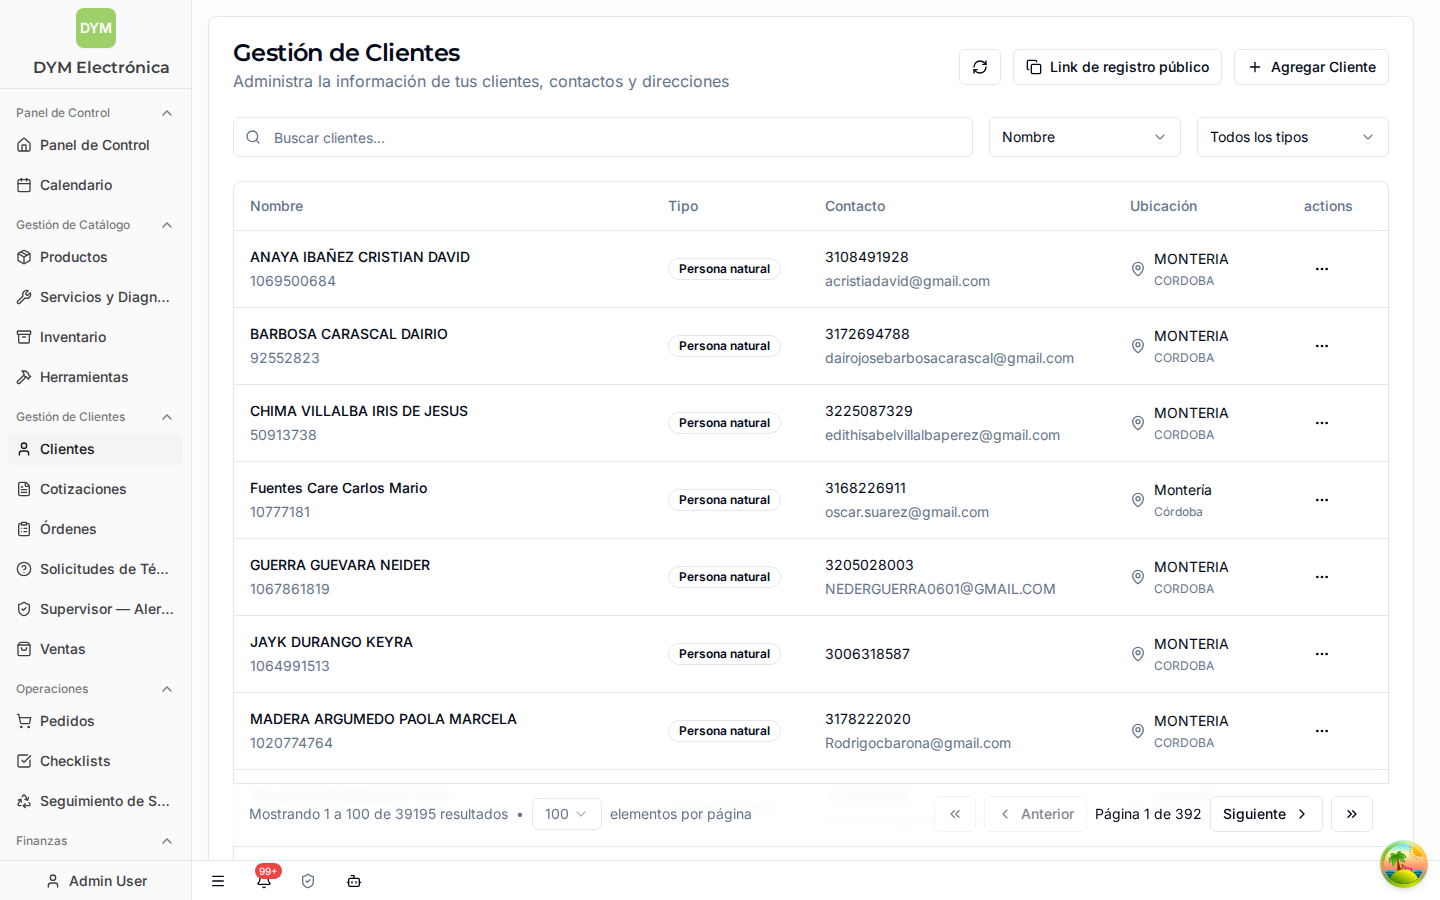Open actions menu for CHIMA VILLALBA IRIS DE JESUS
Screen dimensions: 1440x900
click(1322, 423)
